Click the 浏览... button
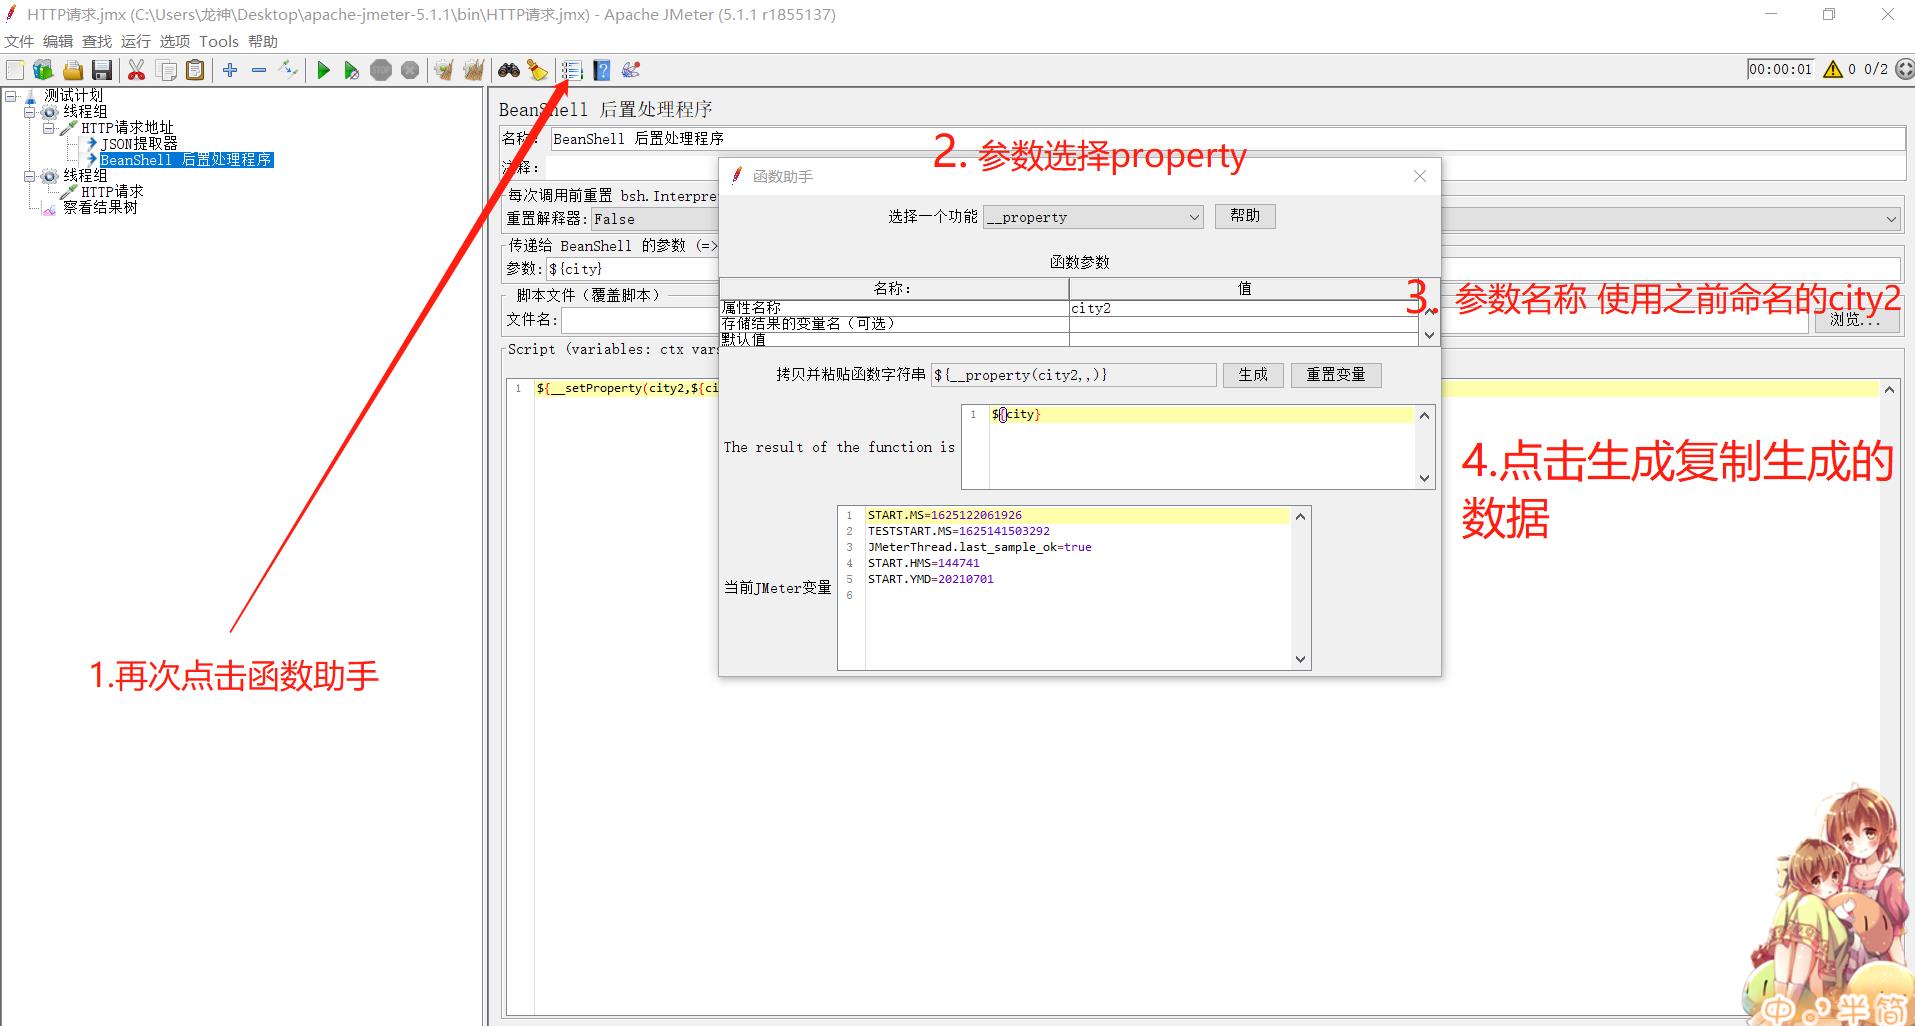The height and width of the screenshot is (1026, 1915). [x=1856, y=320]
